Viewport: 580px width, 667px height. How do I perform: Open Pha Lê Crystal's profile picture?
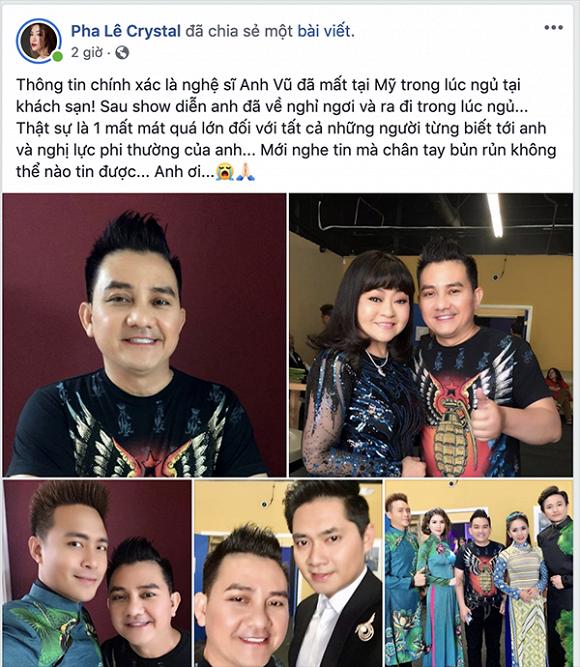(x=39, y=41)
